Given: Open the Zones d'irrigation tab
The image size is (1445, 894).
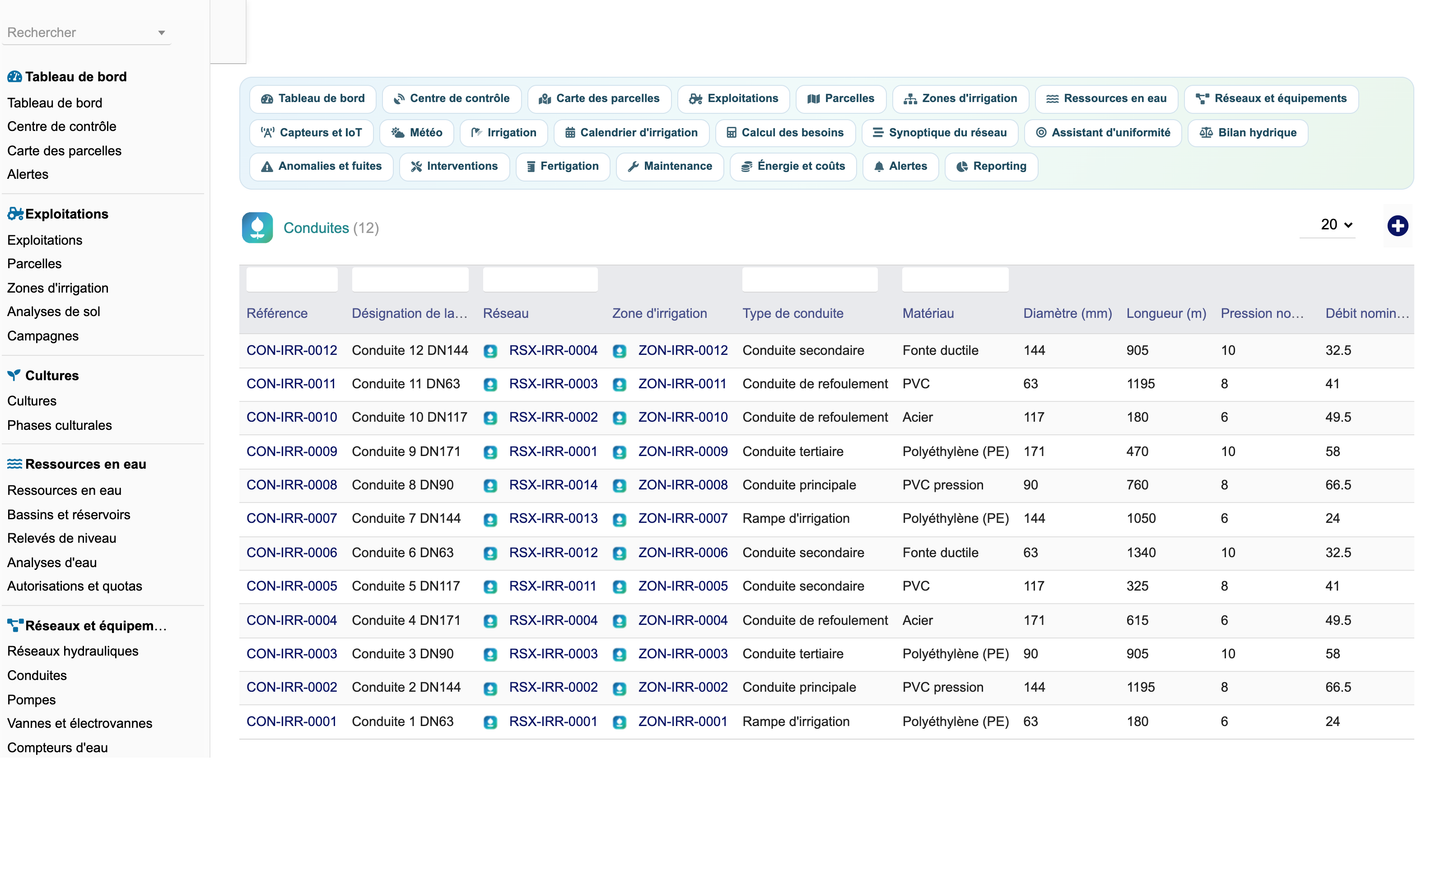Looking at the screenshot, I should [x=960, y=99].
